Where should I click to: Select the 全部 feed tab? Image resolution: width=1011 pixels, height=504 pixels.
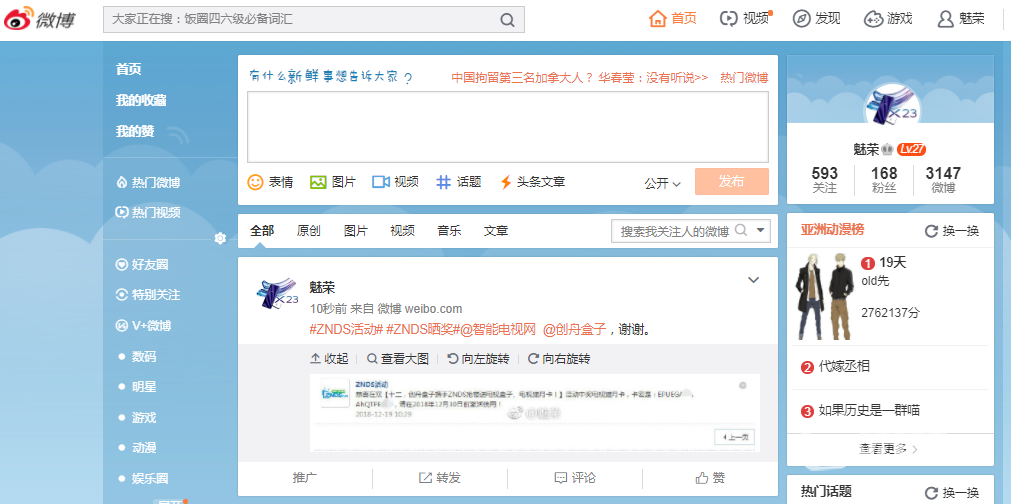(x=262, y=231)
